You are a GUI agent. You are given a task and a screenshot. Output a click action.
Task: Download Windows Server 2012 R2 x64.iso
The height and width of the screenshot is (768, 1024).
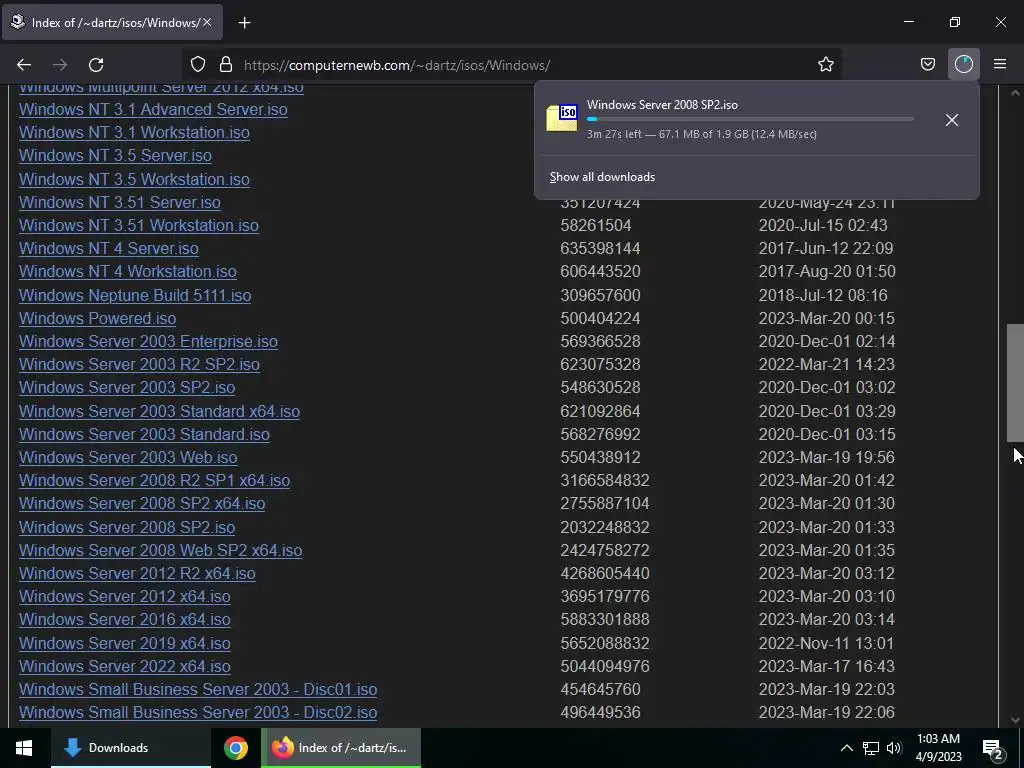point(137,573)
